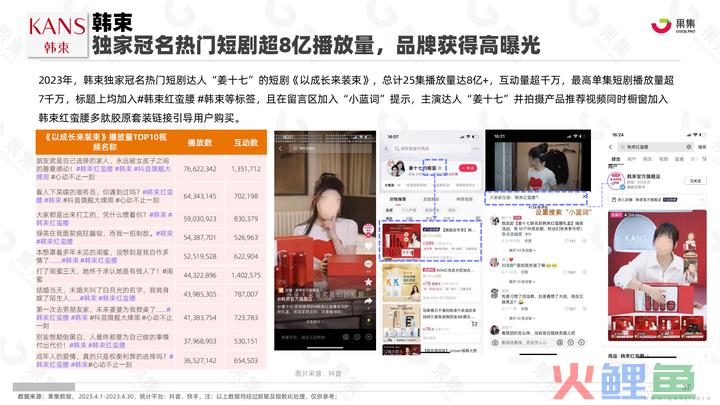Open comments bubble icon on the video

368,264
